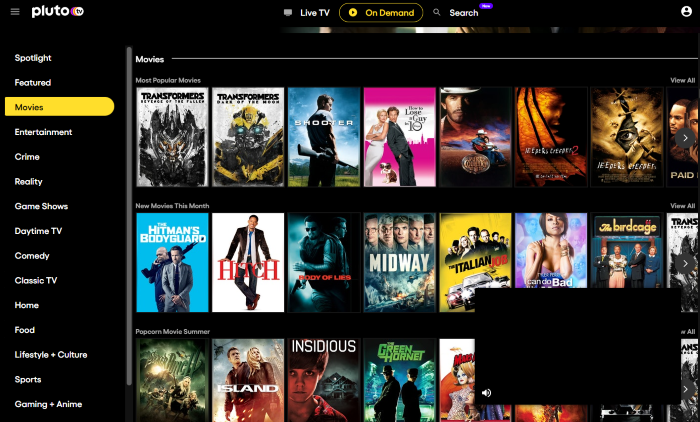The height and width of the screenshot is (422, 700).
Task: Open the hamburger menu icon
Action: 15,12
